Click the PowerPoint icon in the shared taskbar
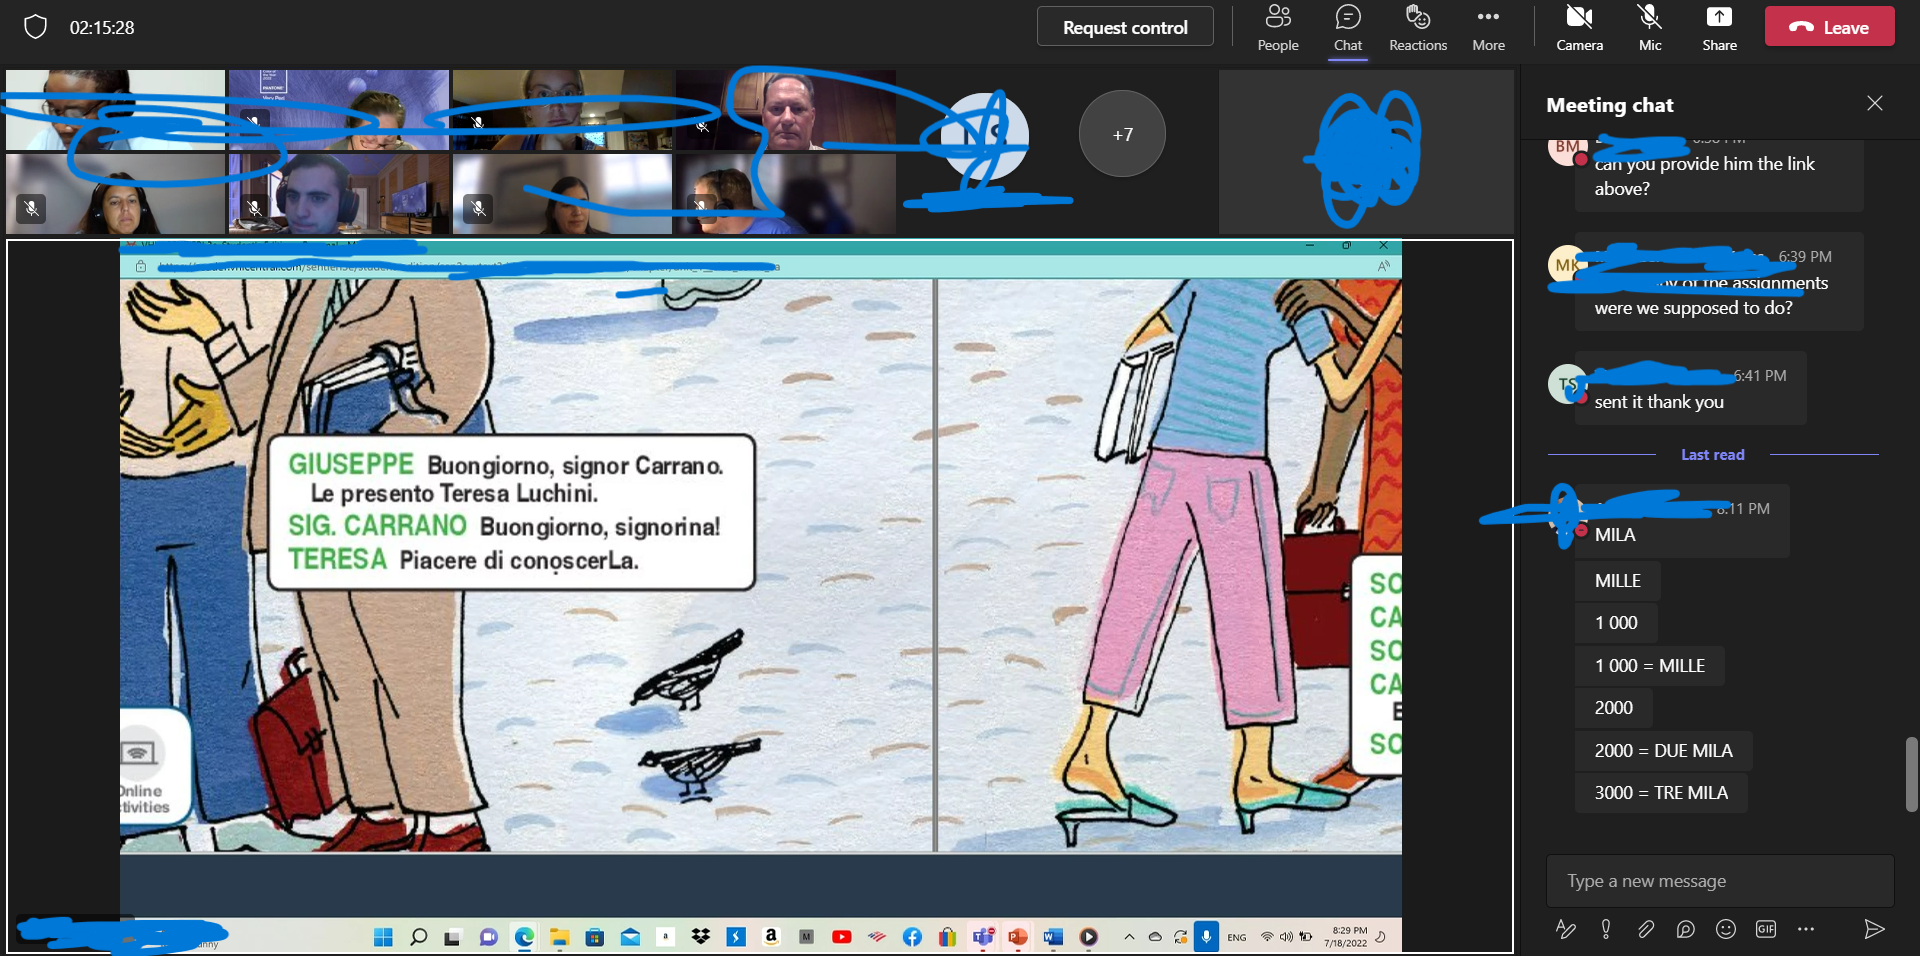This screenshot has height=956, width=1920. (x=1018, y=937)
